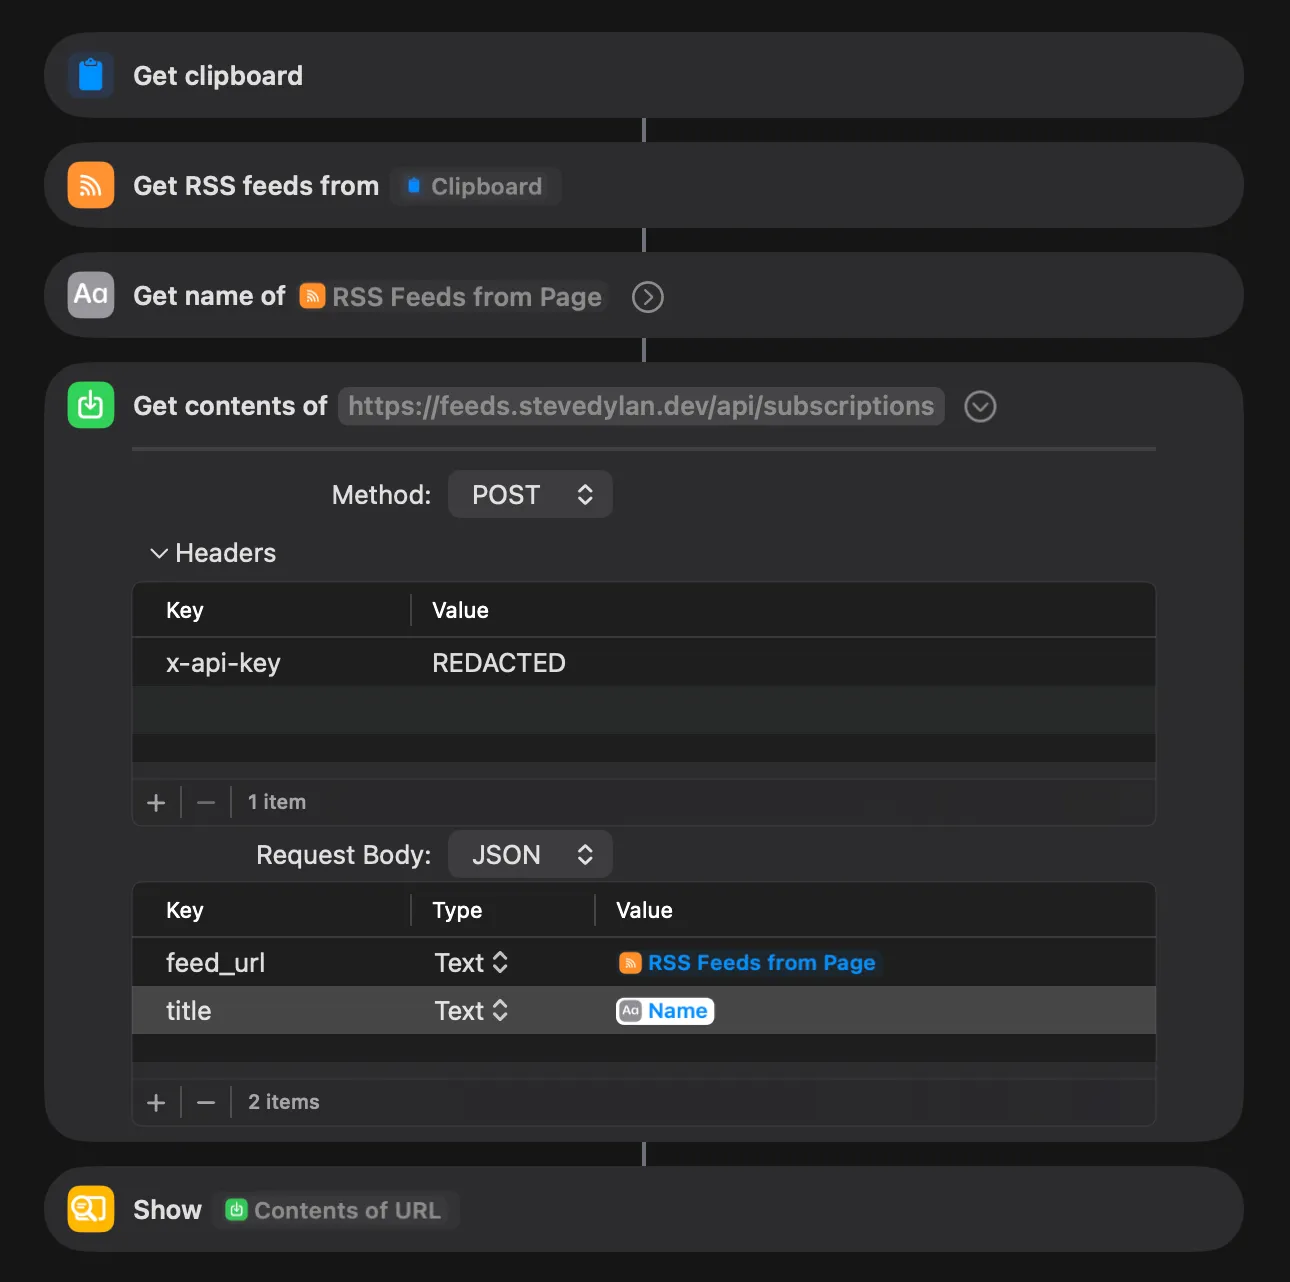Add a new header with the plus button above 1 item
The height and width of the screenshot is (1282, 1290).
[x=156, y=802]
